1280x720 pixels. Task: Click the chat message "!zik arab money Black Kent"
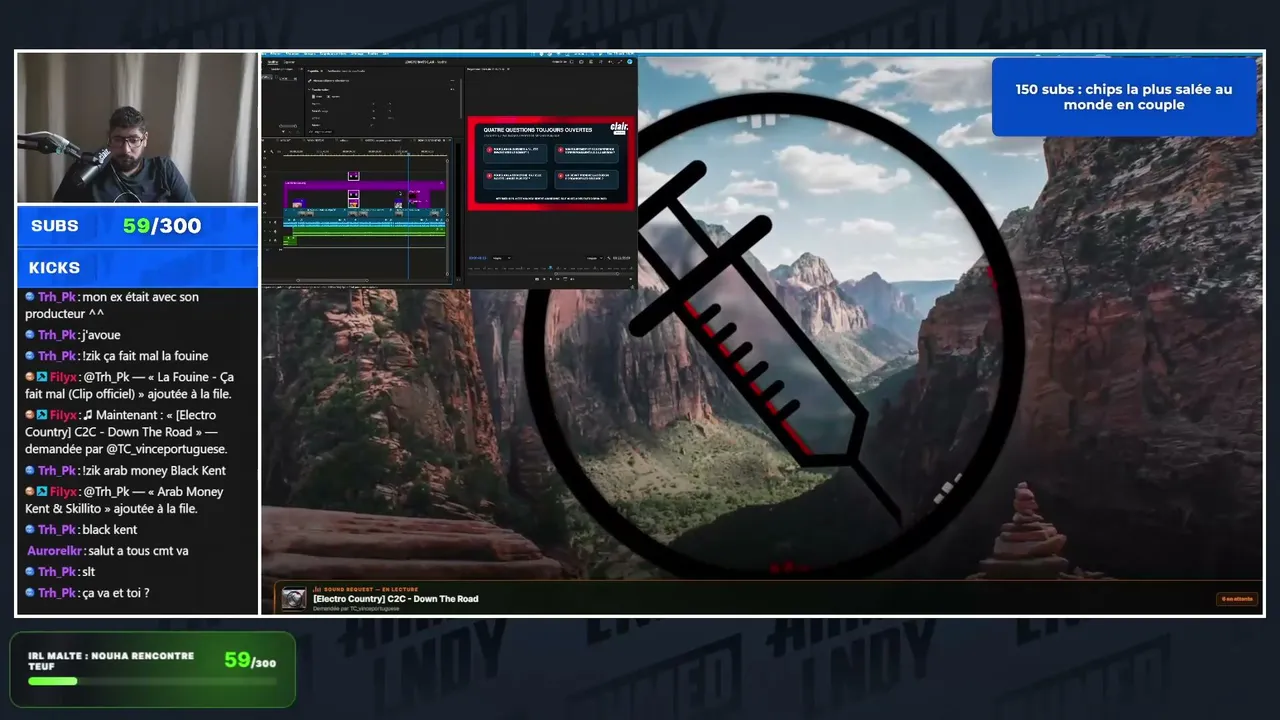(154, 471)
